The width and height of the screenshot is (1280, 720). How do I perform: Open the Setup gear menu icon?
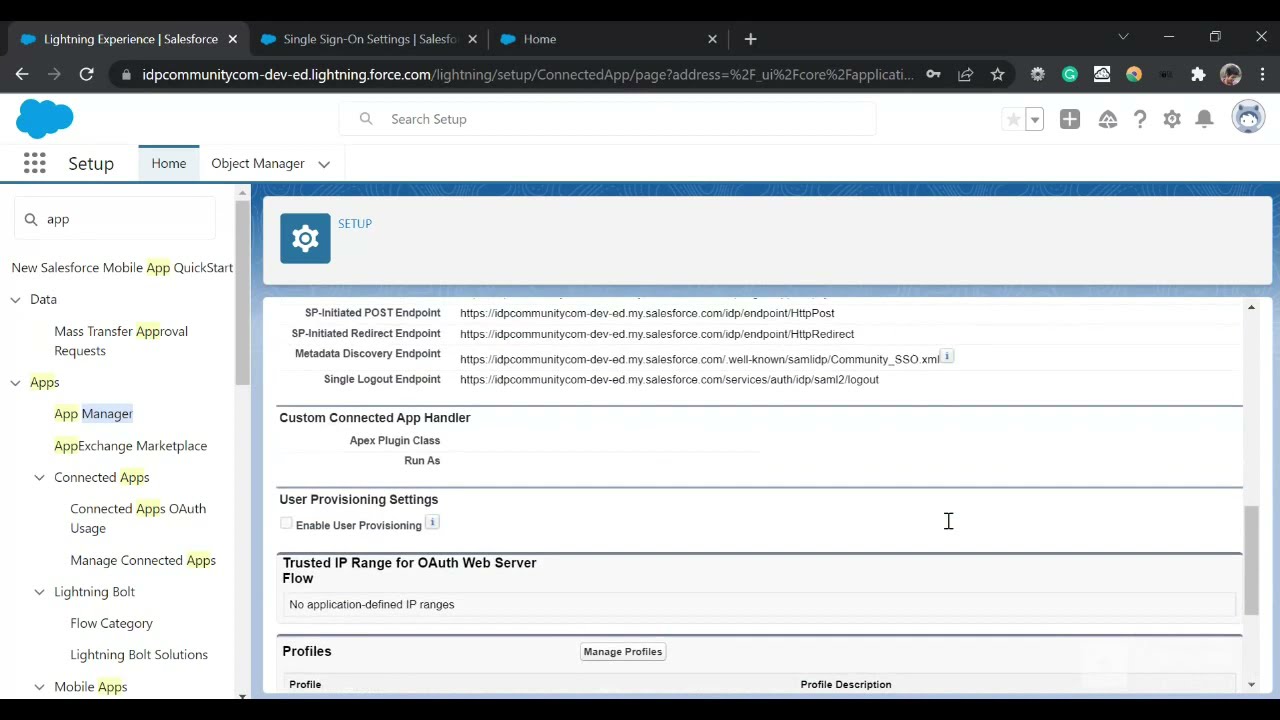point(1172,119)
